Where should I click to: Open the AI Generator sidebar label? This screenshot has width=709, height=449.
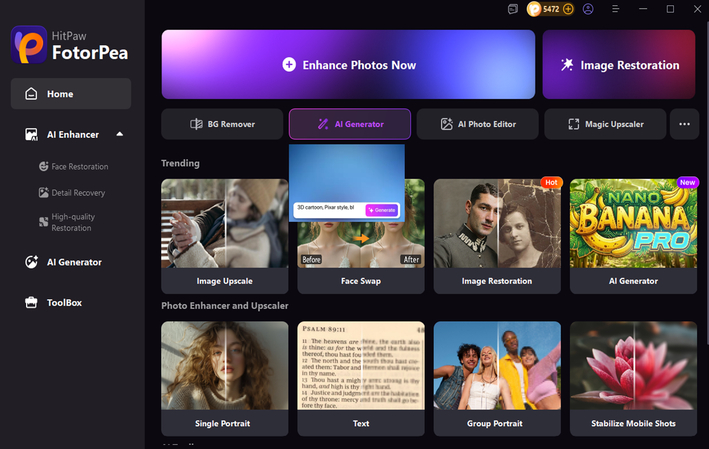pyautogui.click(x=74, y=262)
